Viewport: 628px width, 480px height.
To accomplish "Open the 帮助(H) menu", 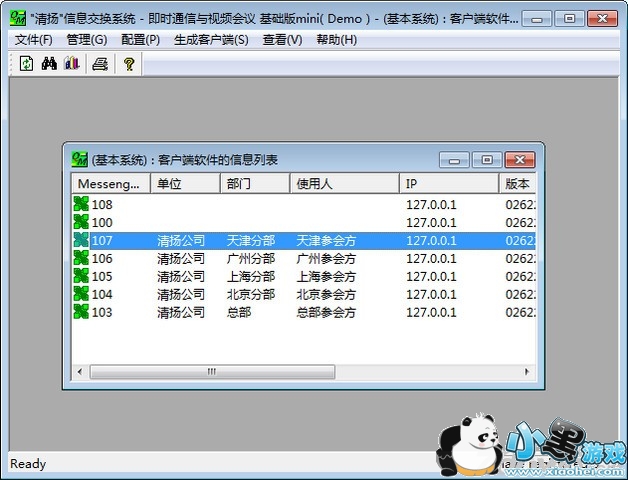I will [336, 40].
